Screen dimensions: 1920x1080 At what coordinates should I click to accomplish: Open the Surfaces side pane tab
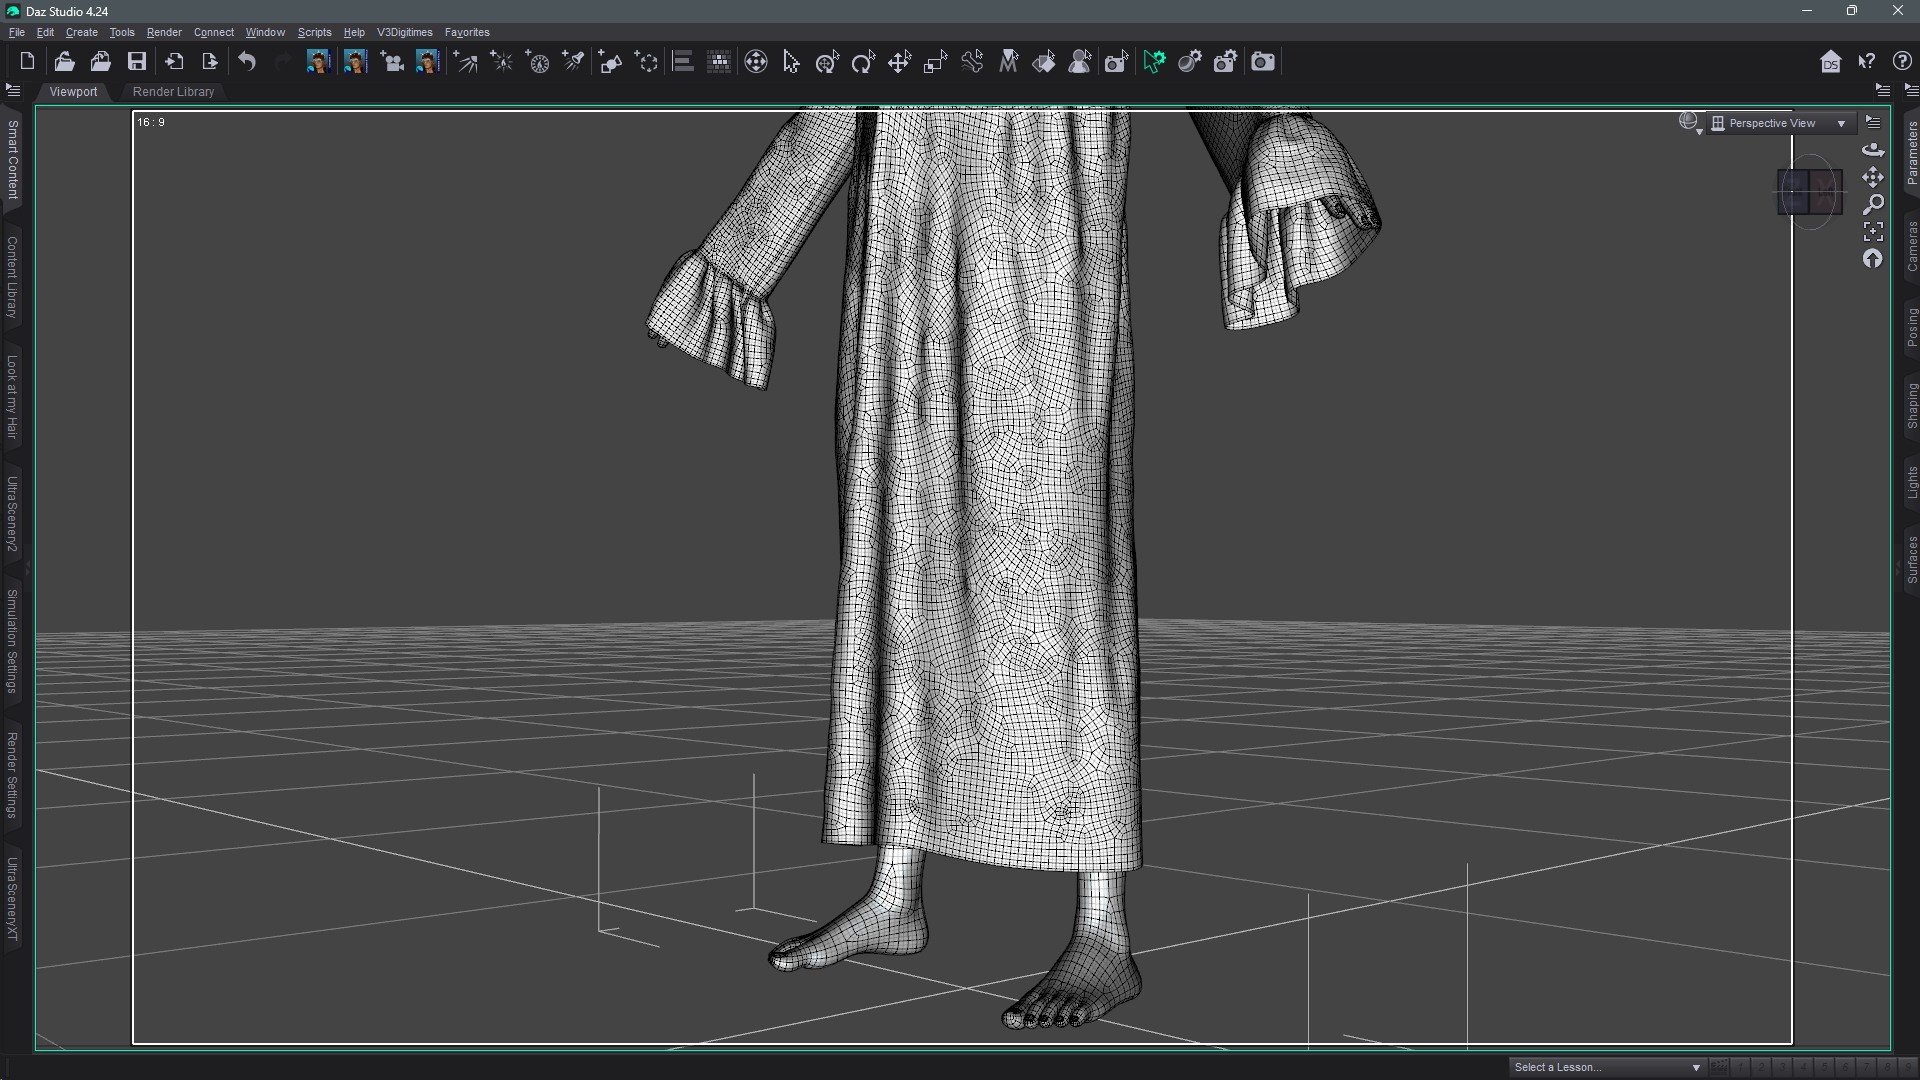(1911, 560)
